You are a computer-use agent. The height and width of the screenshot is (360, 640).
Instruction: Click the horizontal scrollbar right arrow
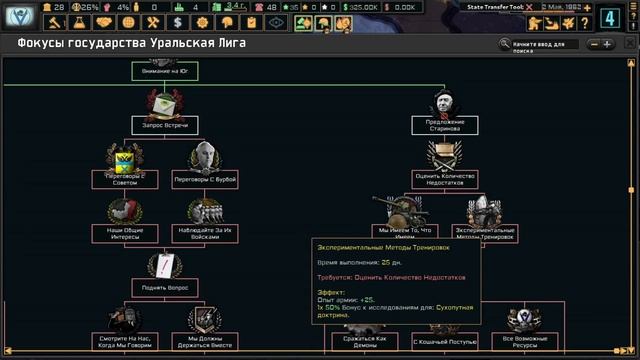pos(624,351)
